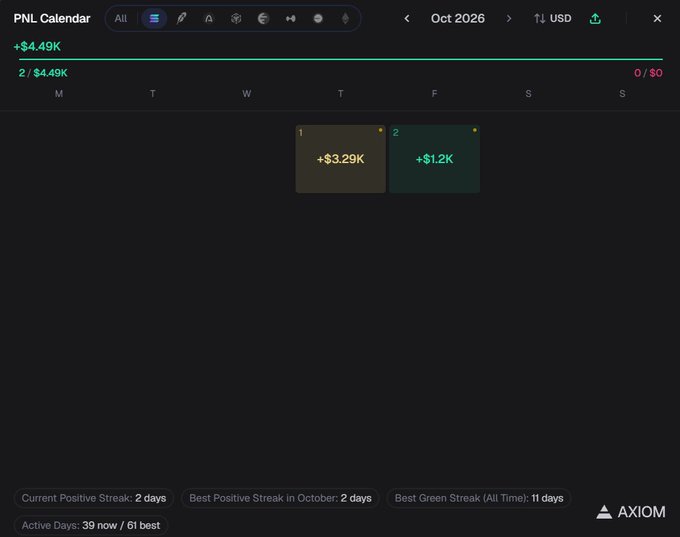
Task: Click the Oct 2026 month label
Action: (x=458, y=19)
